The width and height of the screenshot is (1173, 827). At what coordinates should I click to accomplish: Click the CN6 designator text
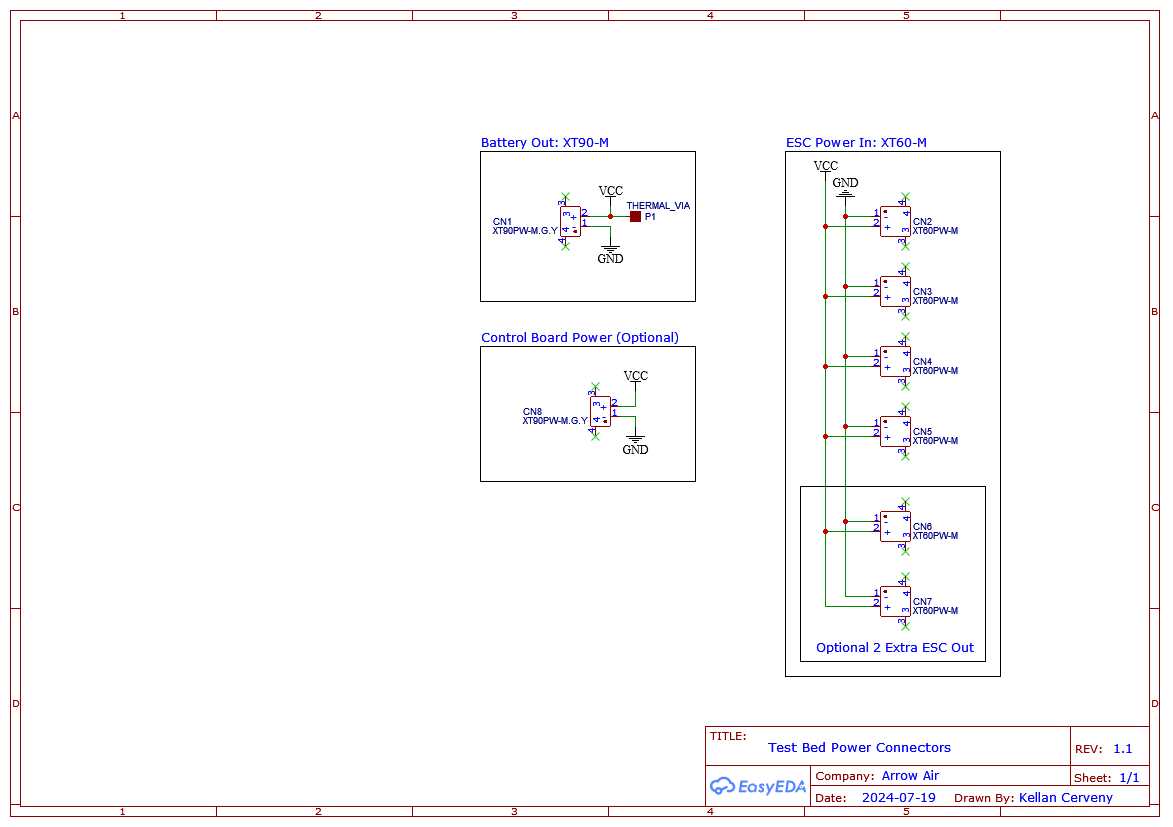(x=922, y=527)
